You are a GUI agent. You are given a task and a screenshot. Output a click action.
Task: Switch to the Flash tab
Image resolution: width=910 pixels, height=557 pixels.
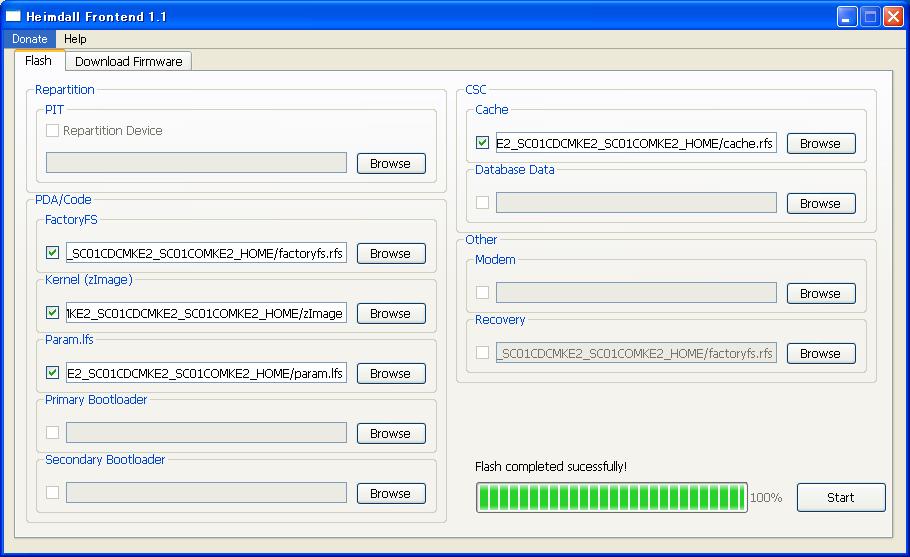39,60
